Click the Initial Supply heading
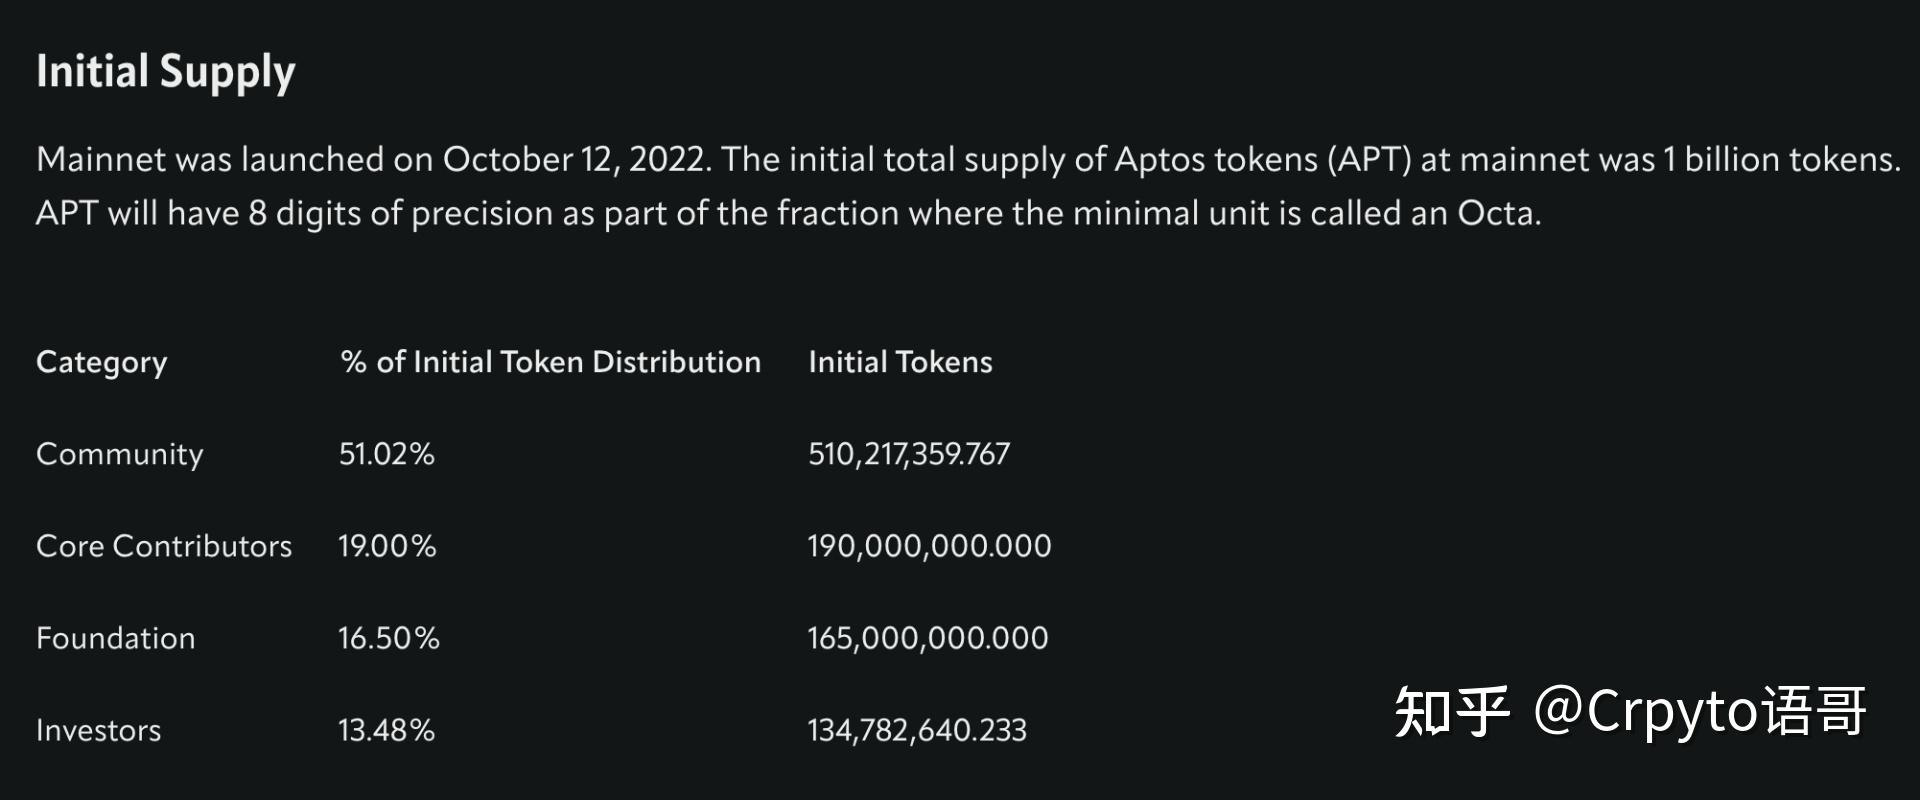Image resolution: width=1920 pixels, height=800 pixels. tap(166, 73)
